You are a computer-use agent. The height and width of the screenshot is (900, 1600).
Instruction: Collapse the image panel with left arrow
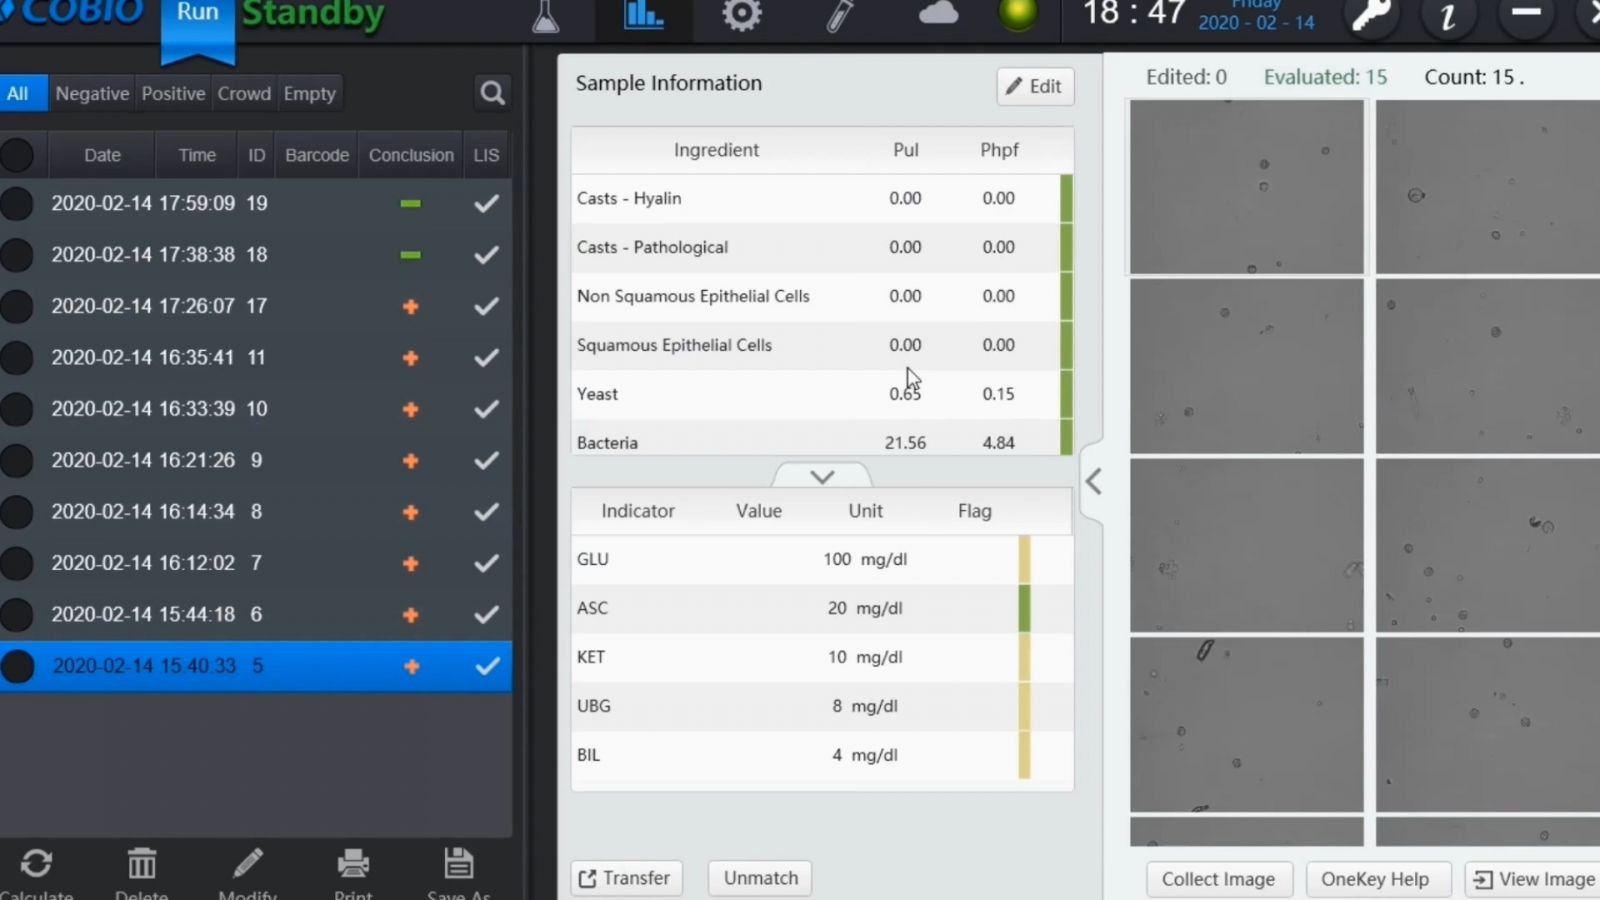(x=1093, y=482)
